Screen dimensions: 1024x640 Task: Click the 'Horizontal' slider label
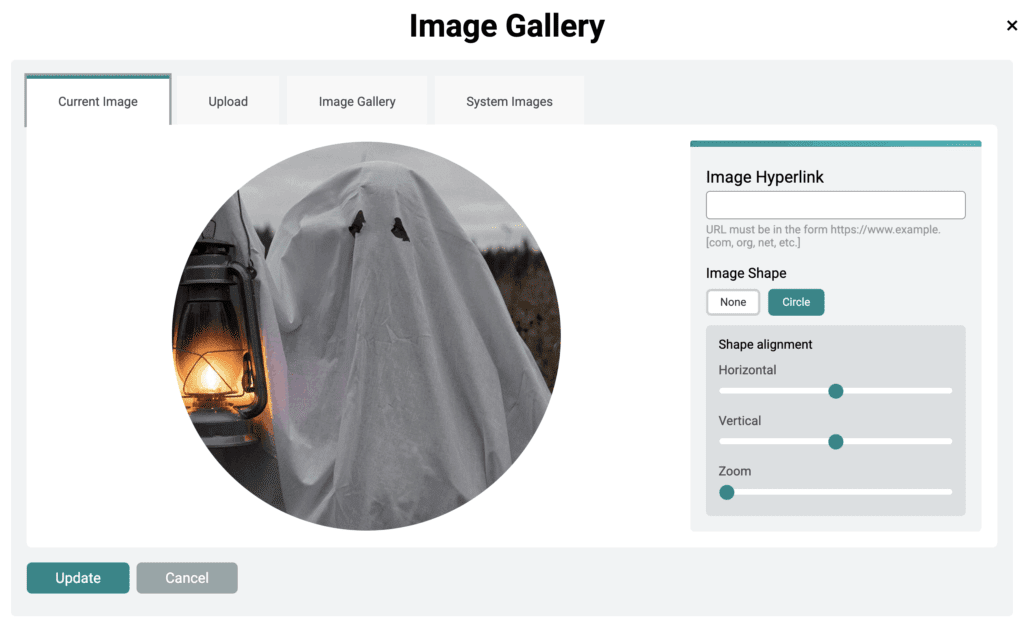click(747, 370)
